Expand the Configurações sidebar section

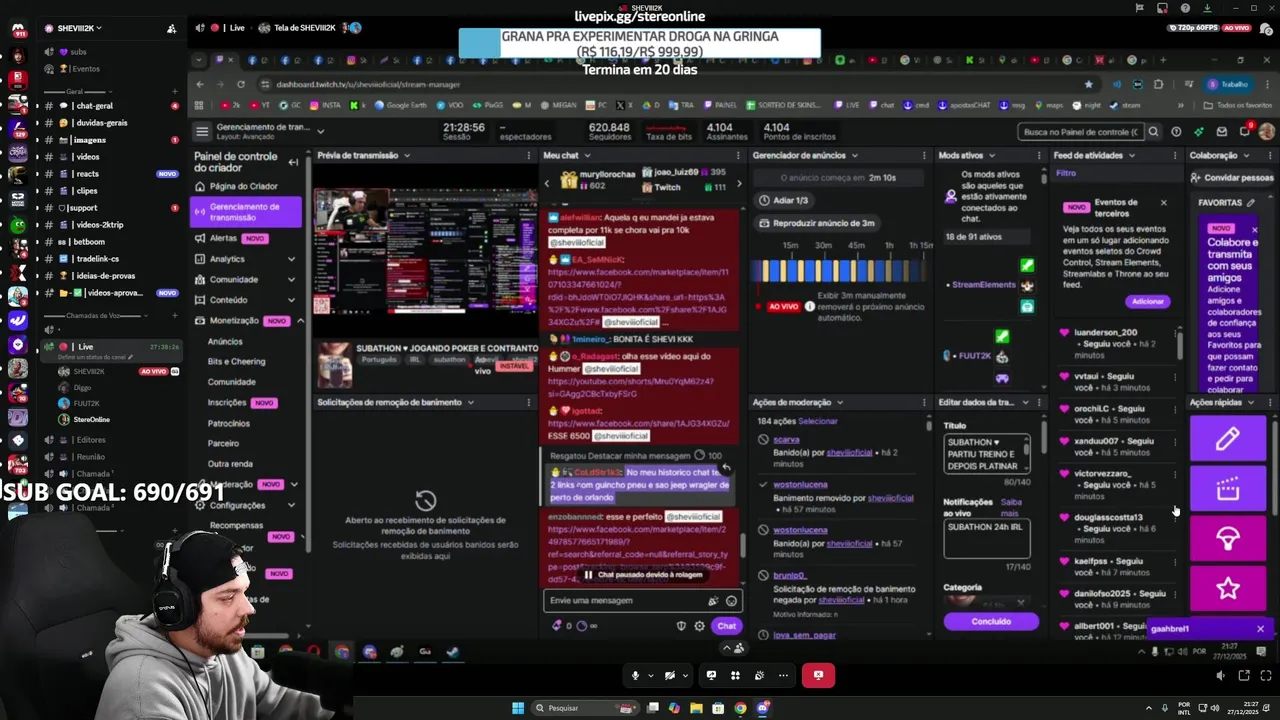point(291,506)
